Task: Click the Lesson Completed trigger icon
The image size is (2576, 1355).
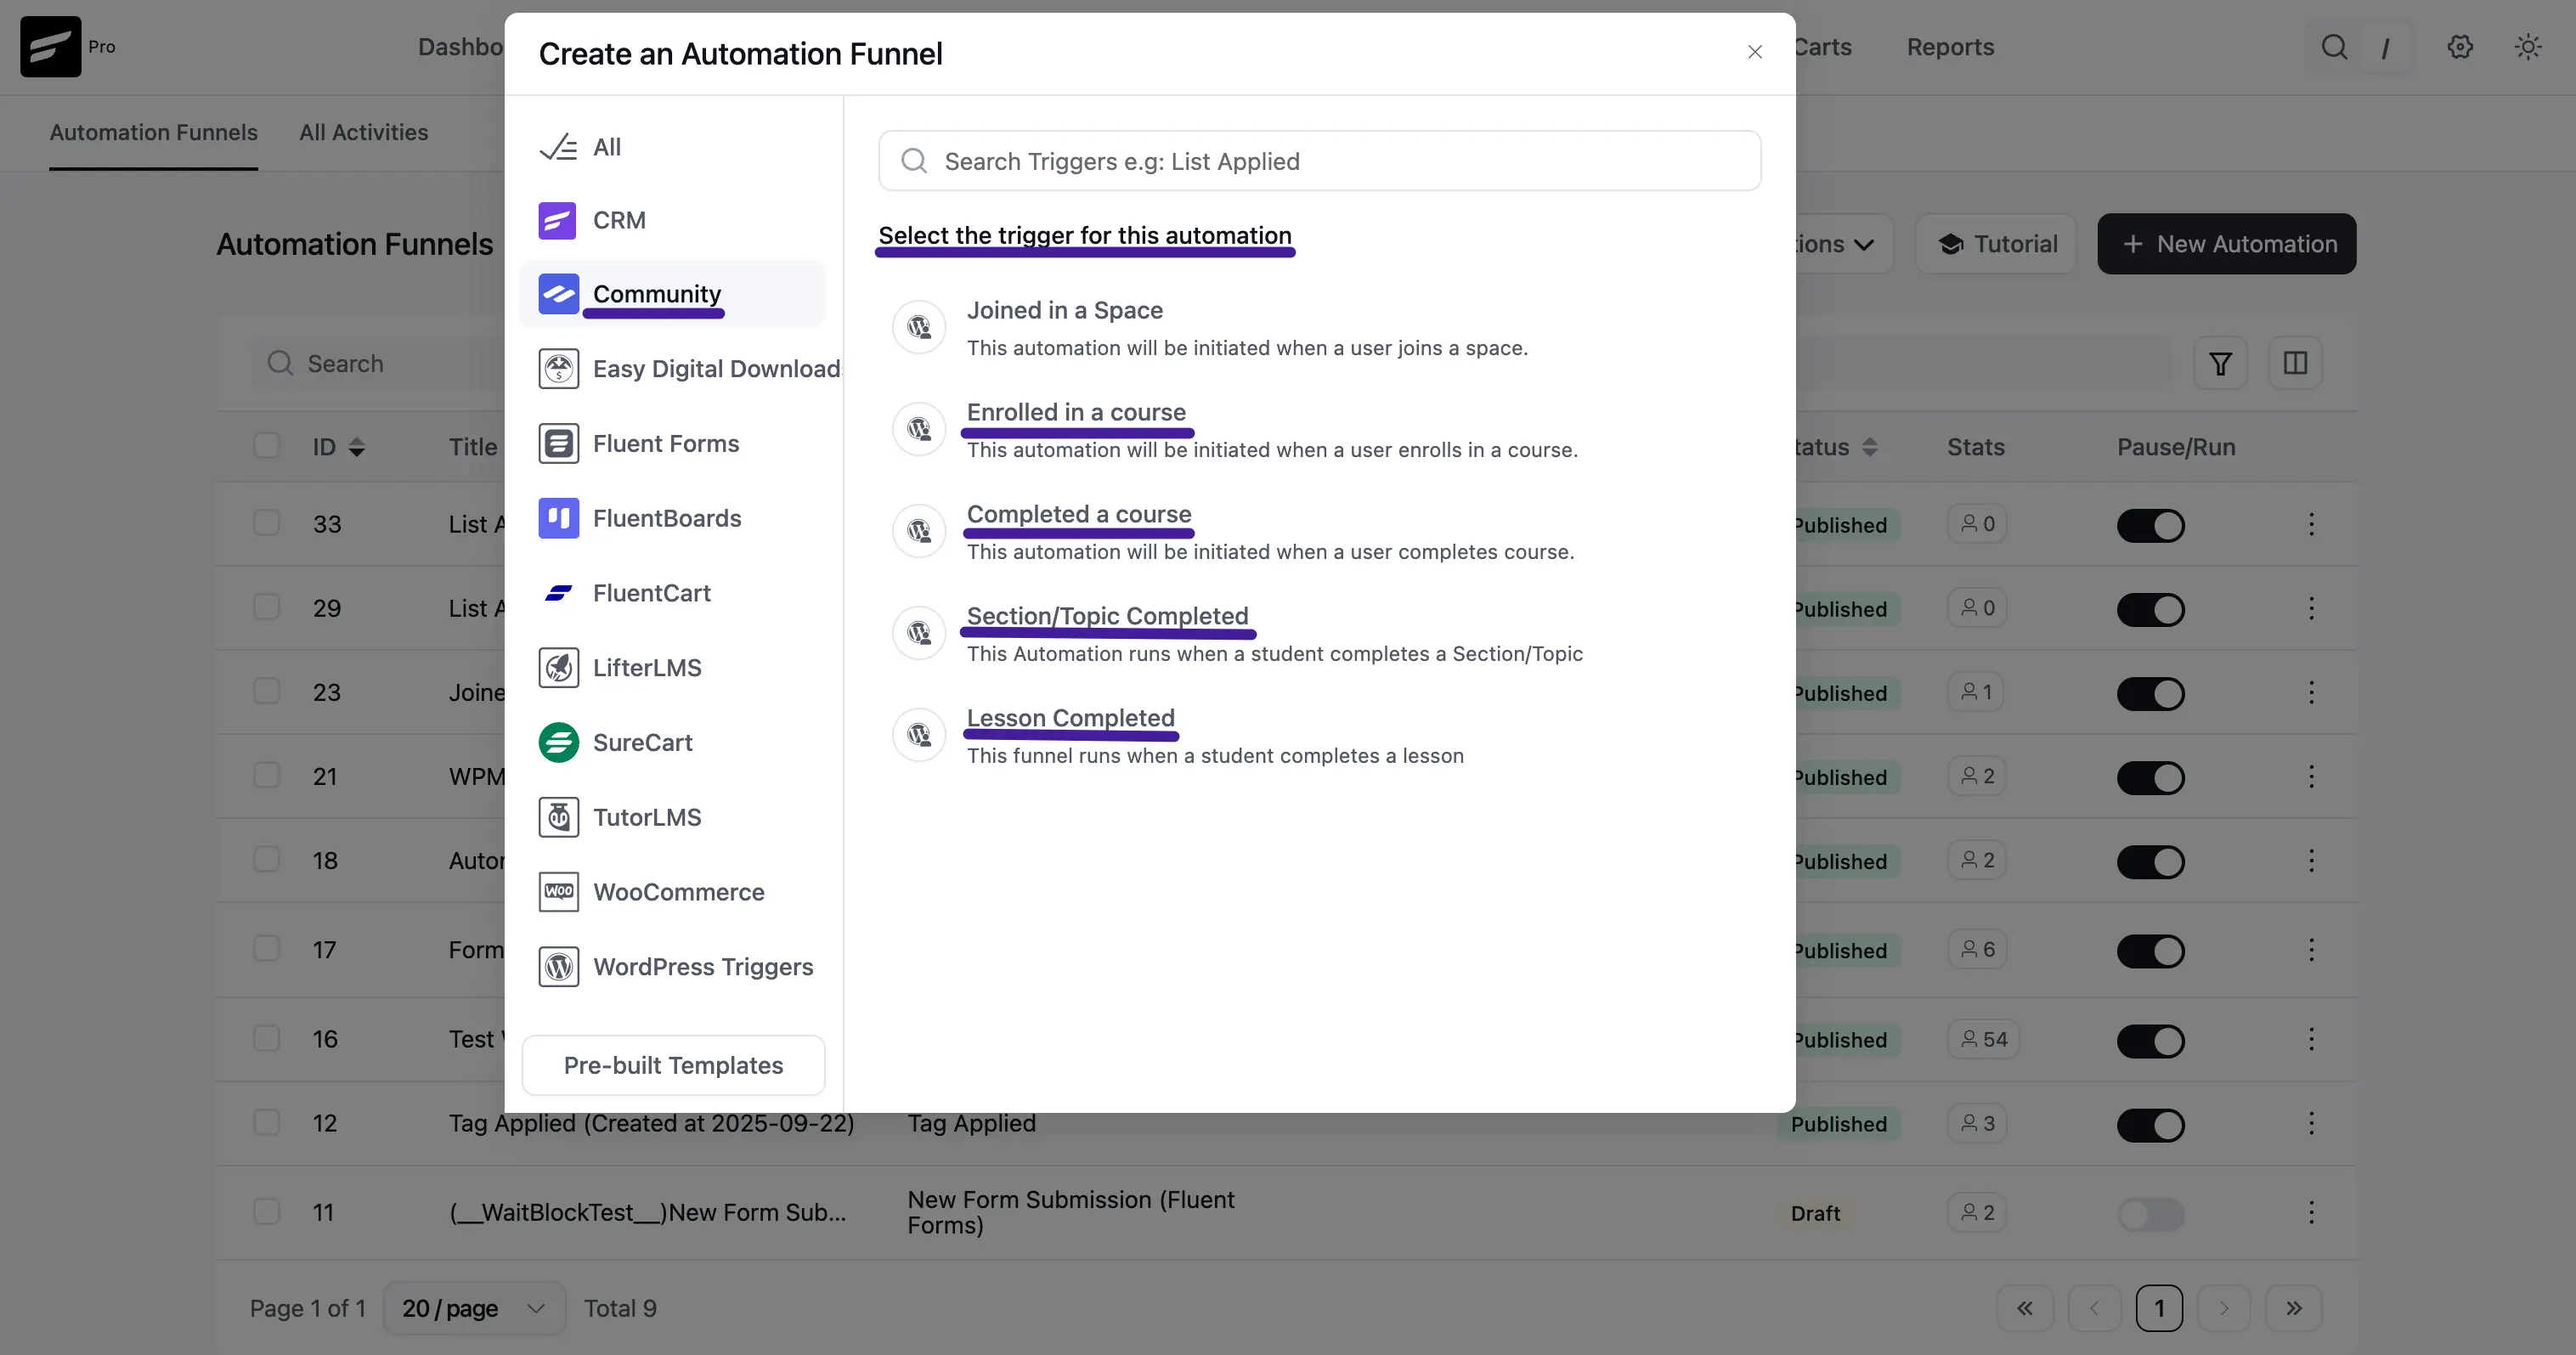Action: coord(919,735)
